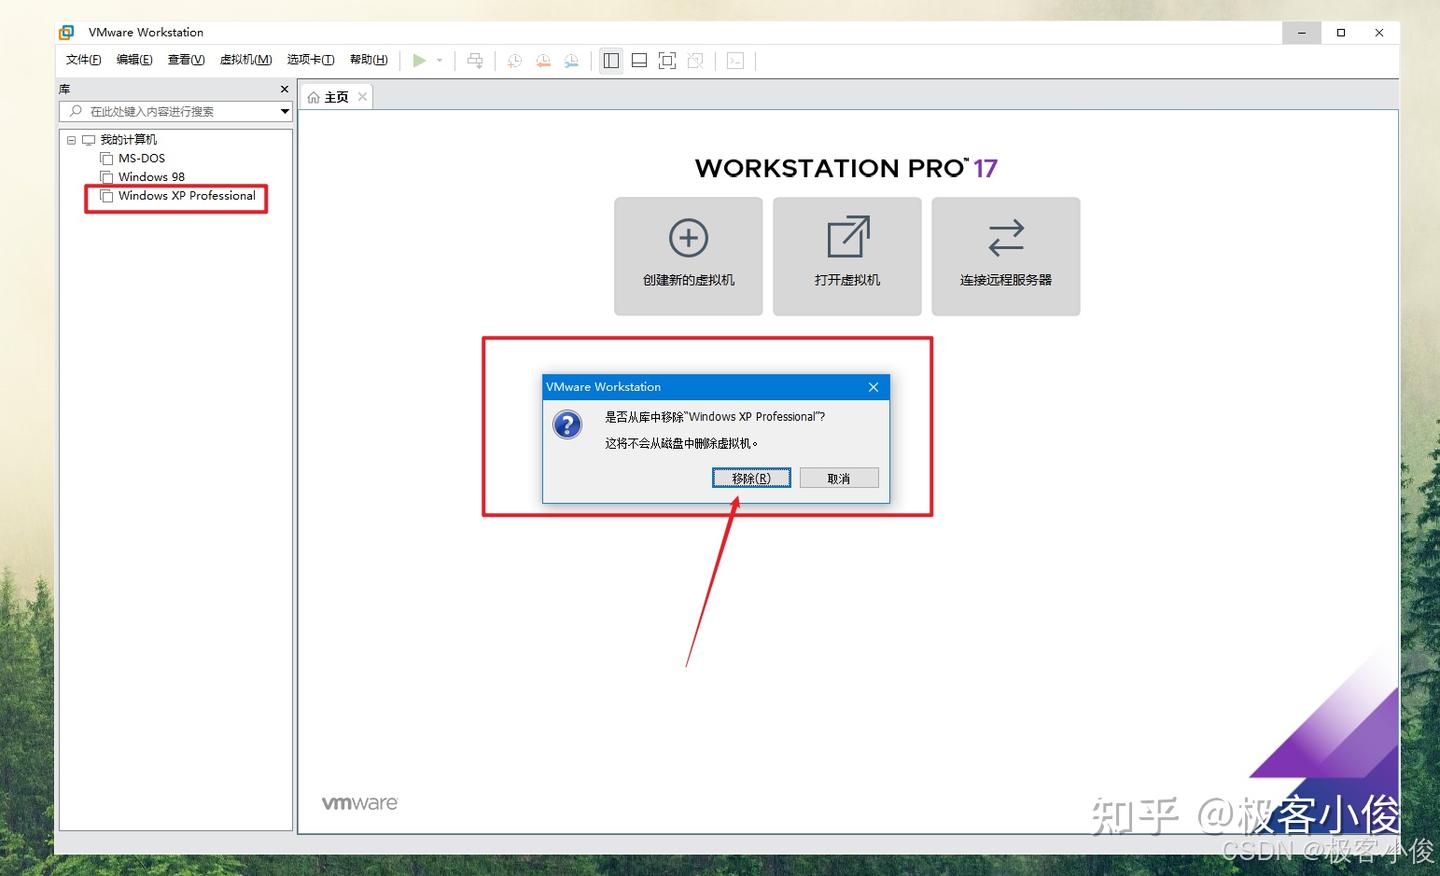Show the thumbnail bar icon
1440x876 pixels.
pyautogui.click(x=639, y=60)
